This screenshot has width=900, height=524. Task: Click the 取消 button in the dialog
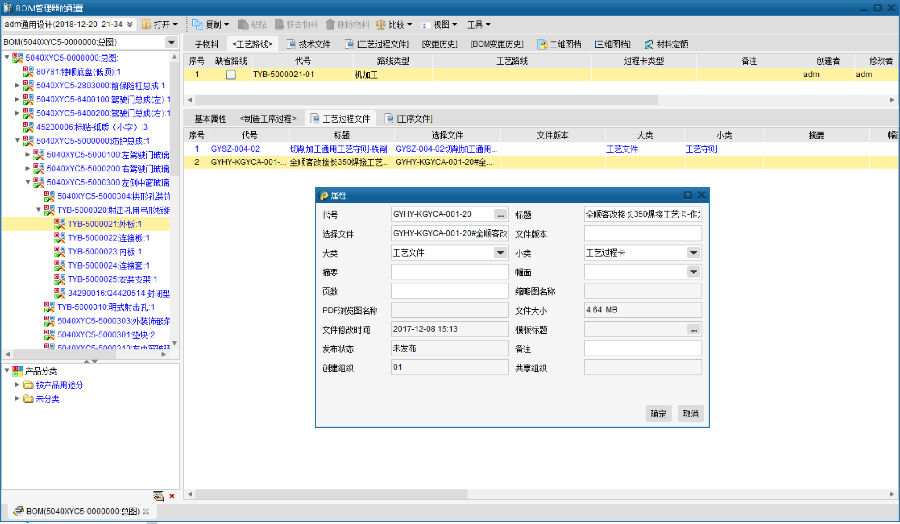pos(690,413)
